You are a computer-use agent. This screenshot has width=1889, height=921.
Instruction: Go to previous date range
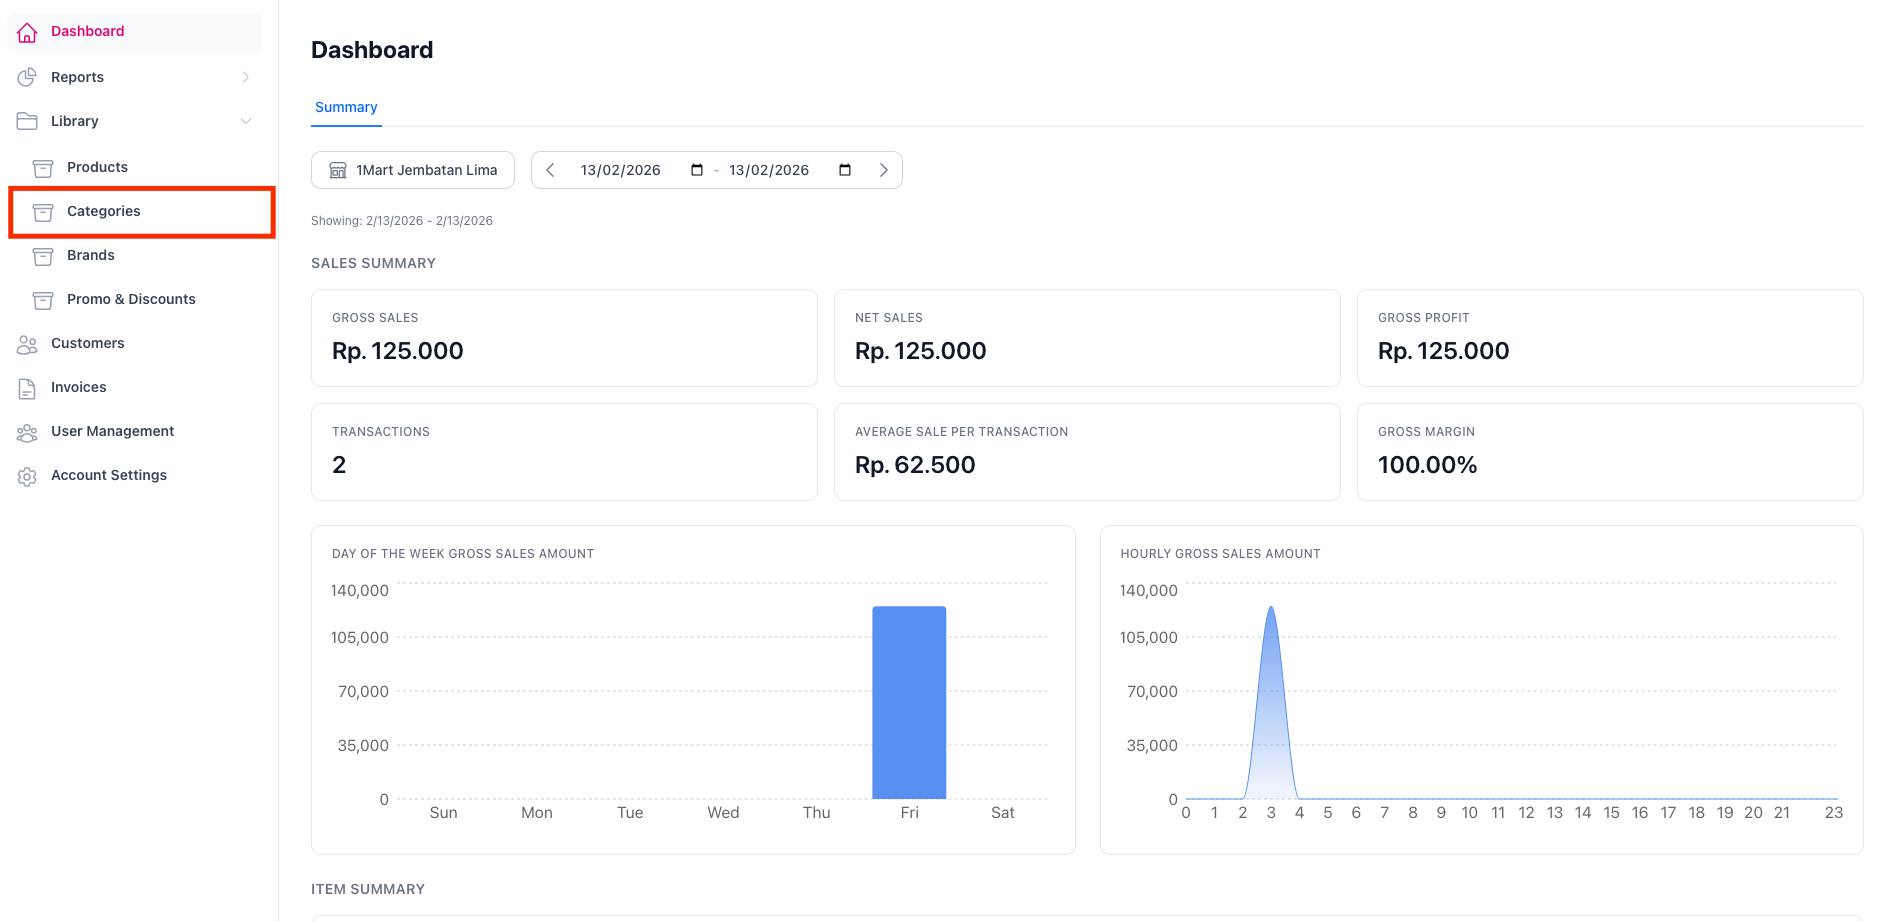(550, 170)
